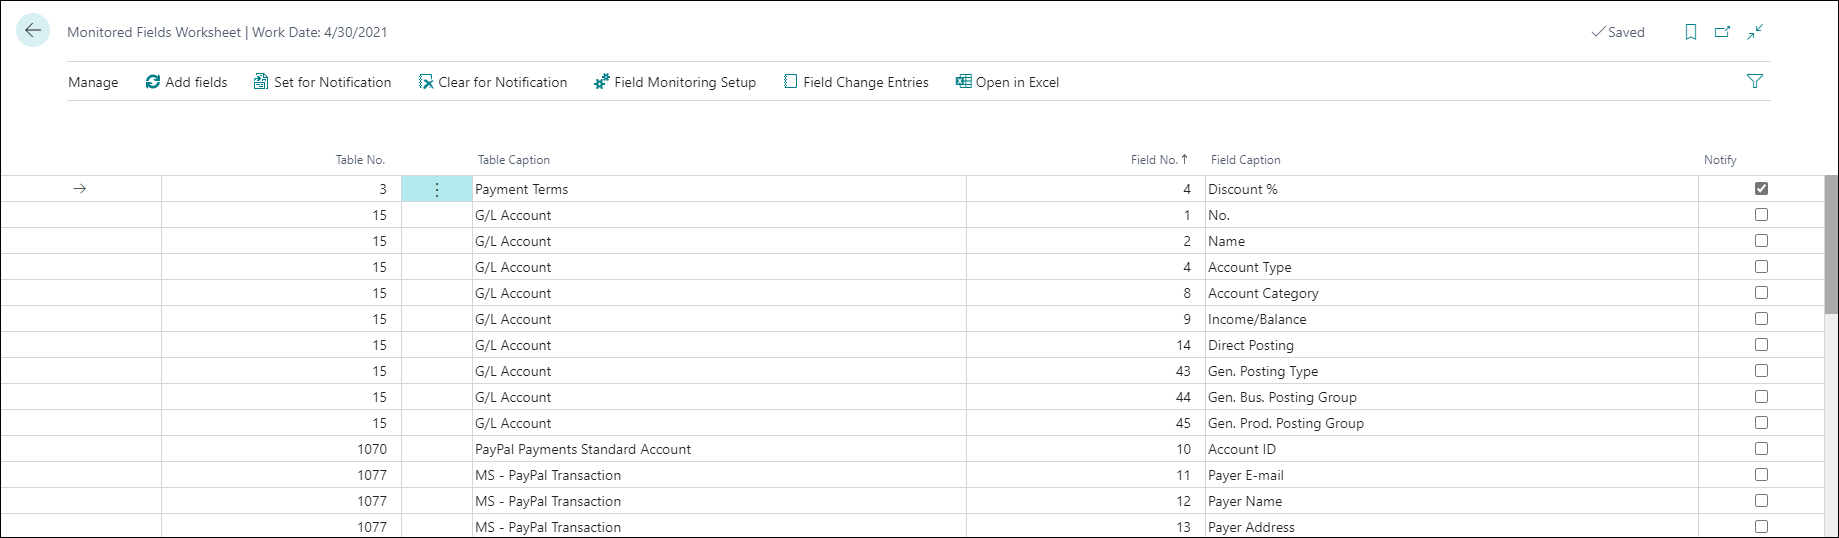Click the Add fields icon
The image size is (1839, 538).
click(x=153, y=82)
